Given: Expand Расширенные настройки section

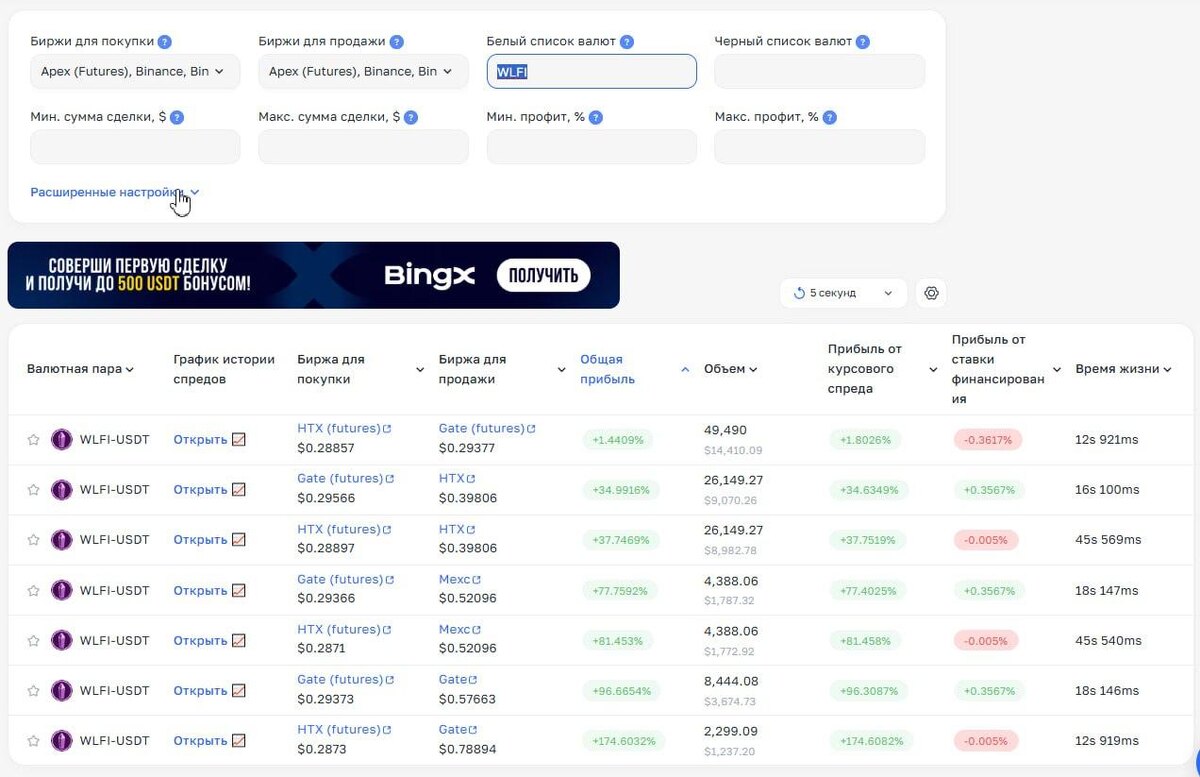Looking at the screenshot, I should (115, 192).
